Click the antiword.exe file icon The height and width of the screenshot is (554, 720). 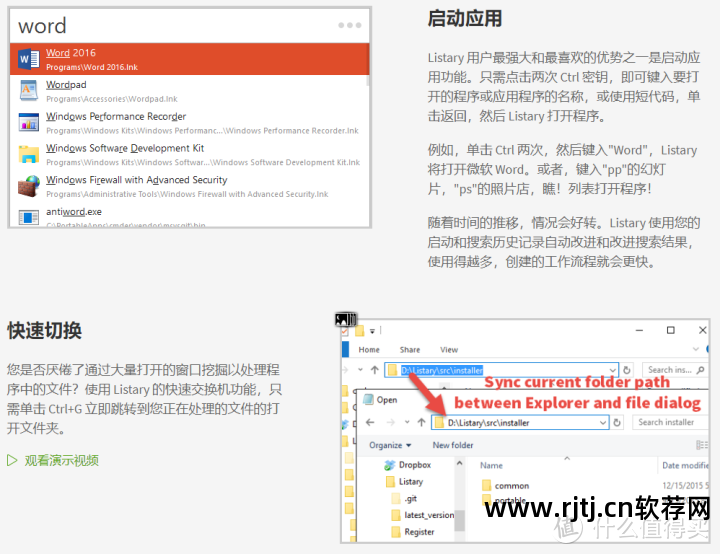[x=28, y=217]
